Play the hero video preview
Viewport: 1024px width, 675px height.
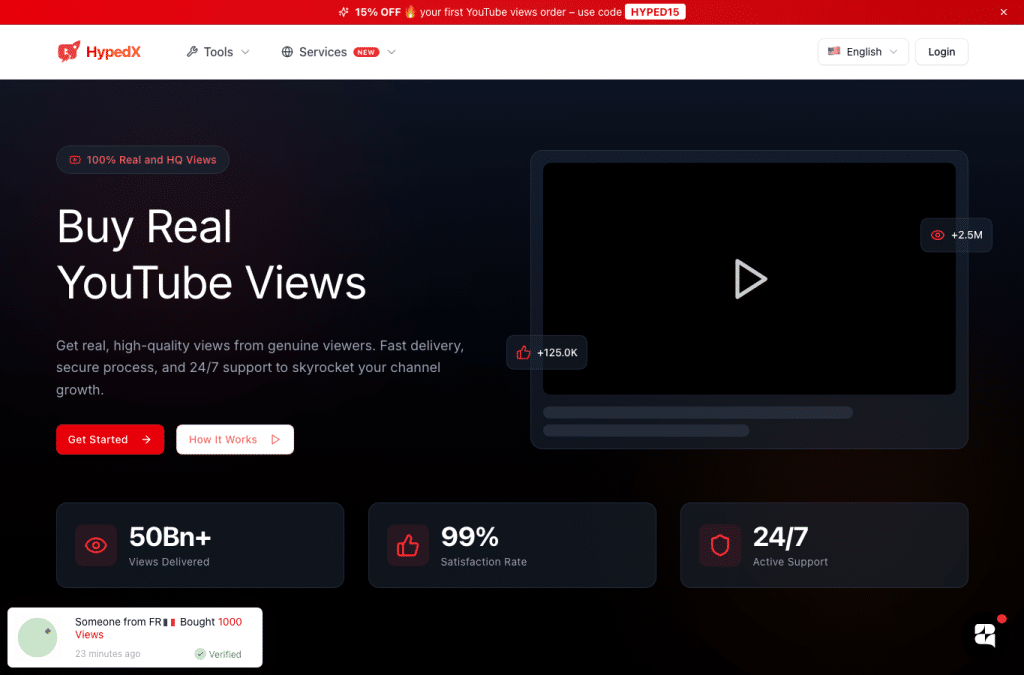750,279
